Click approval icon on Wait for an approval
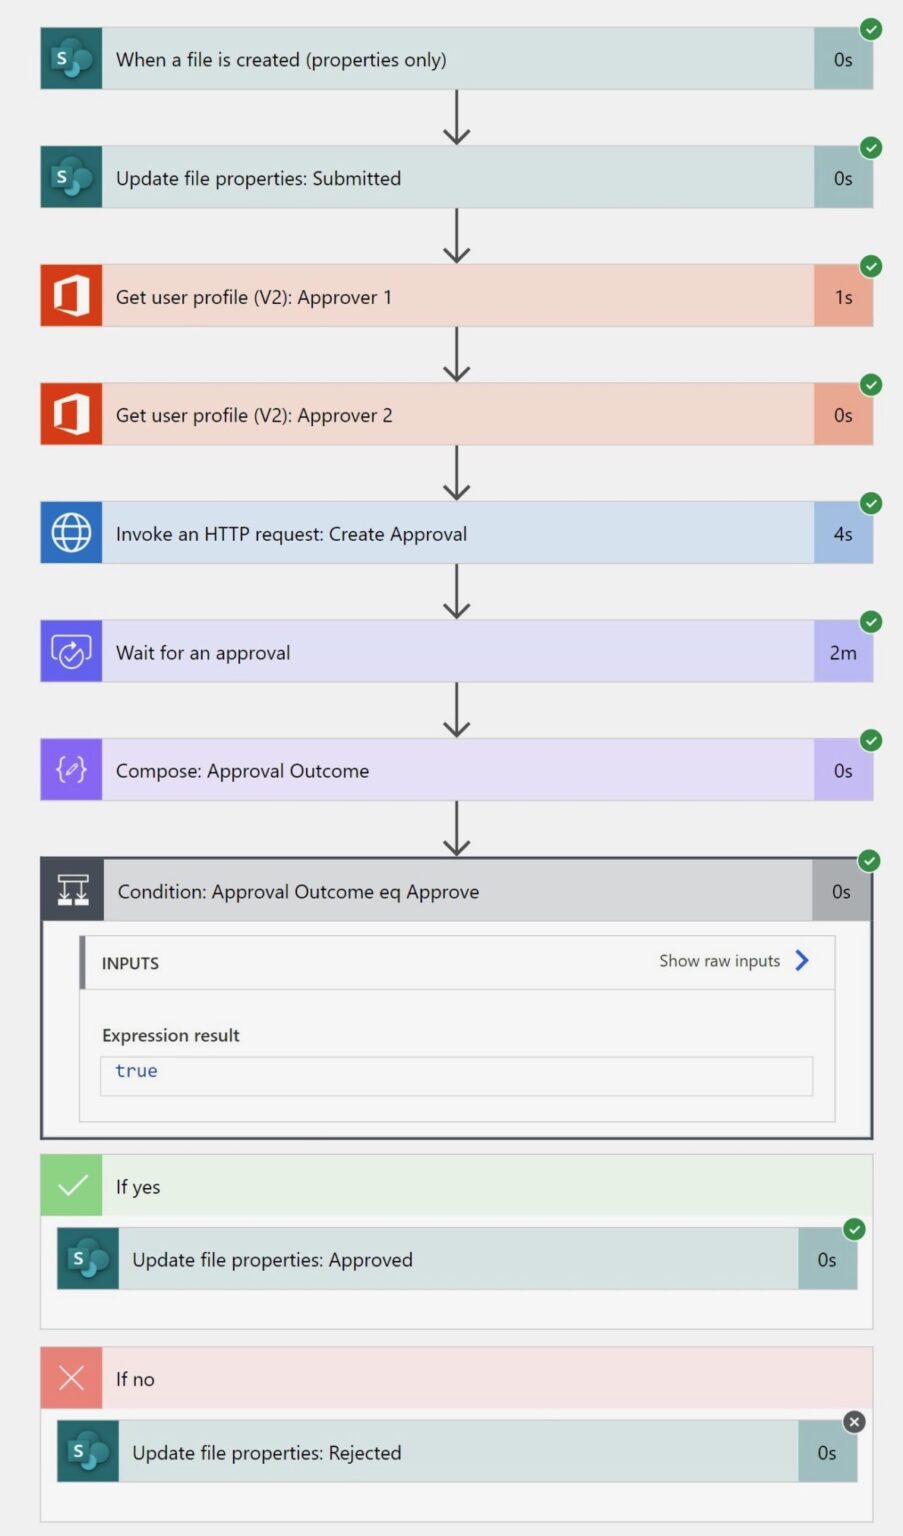The image size is (903, 1536). click(71, 652)
